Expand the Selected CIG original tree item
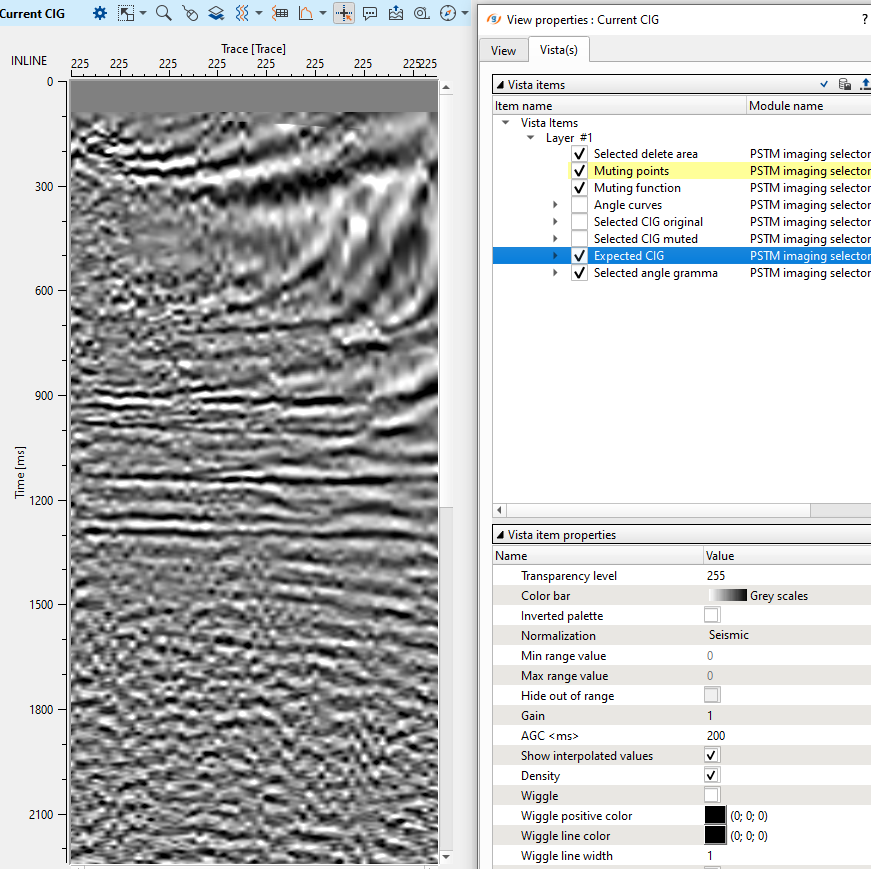 555,222
